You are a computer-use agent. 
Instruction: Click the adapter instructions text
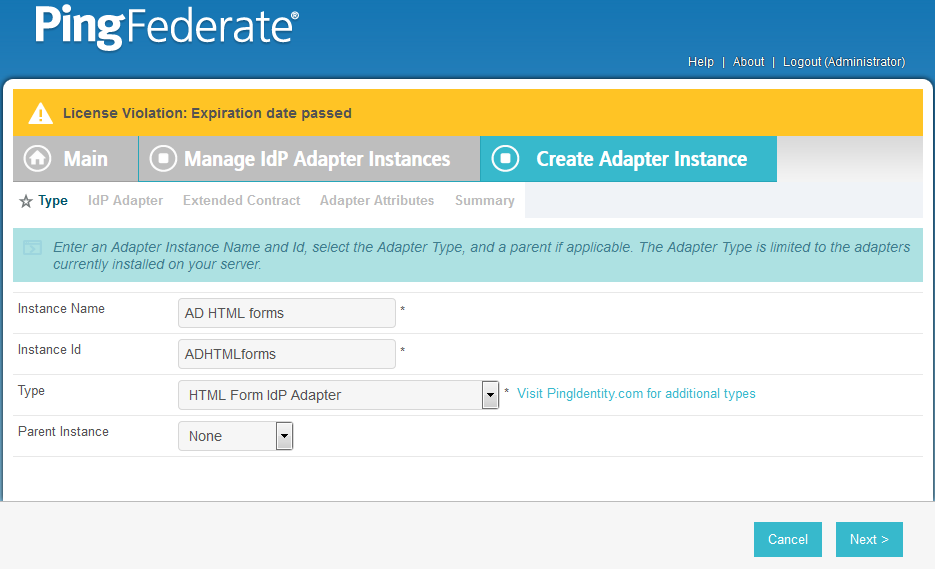point(481,255)
